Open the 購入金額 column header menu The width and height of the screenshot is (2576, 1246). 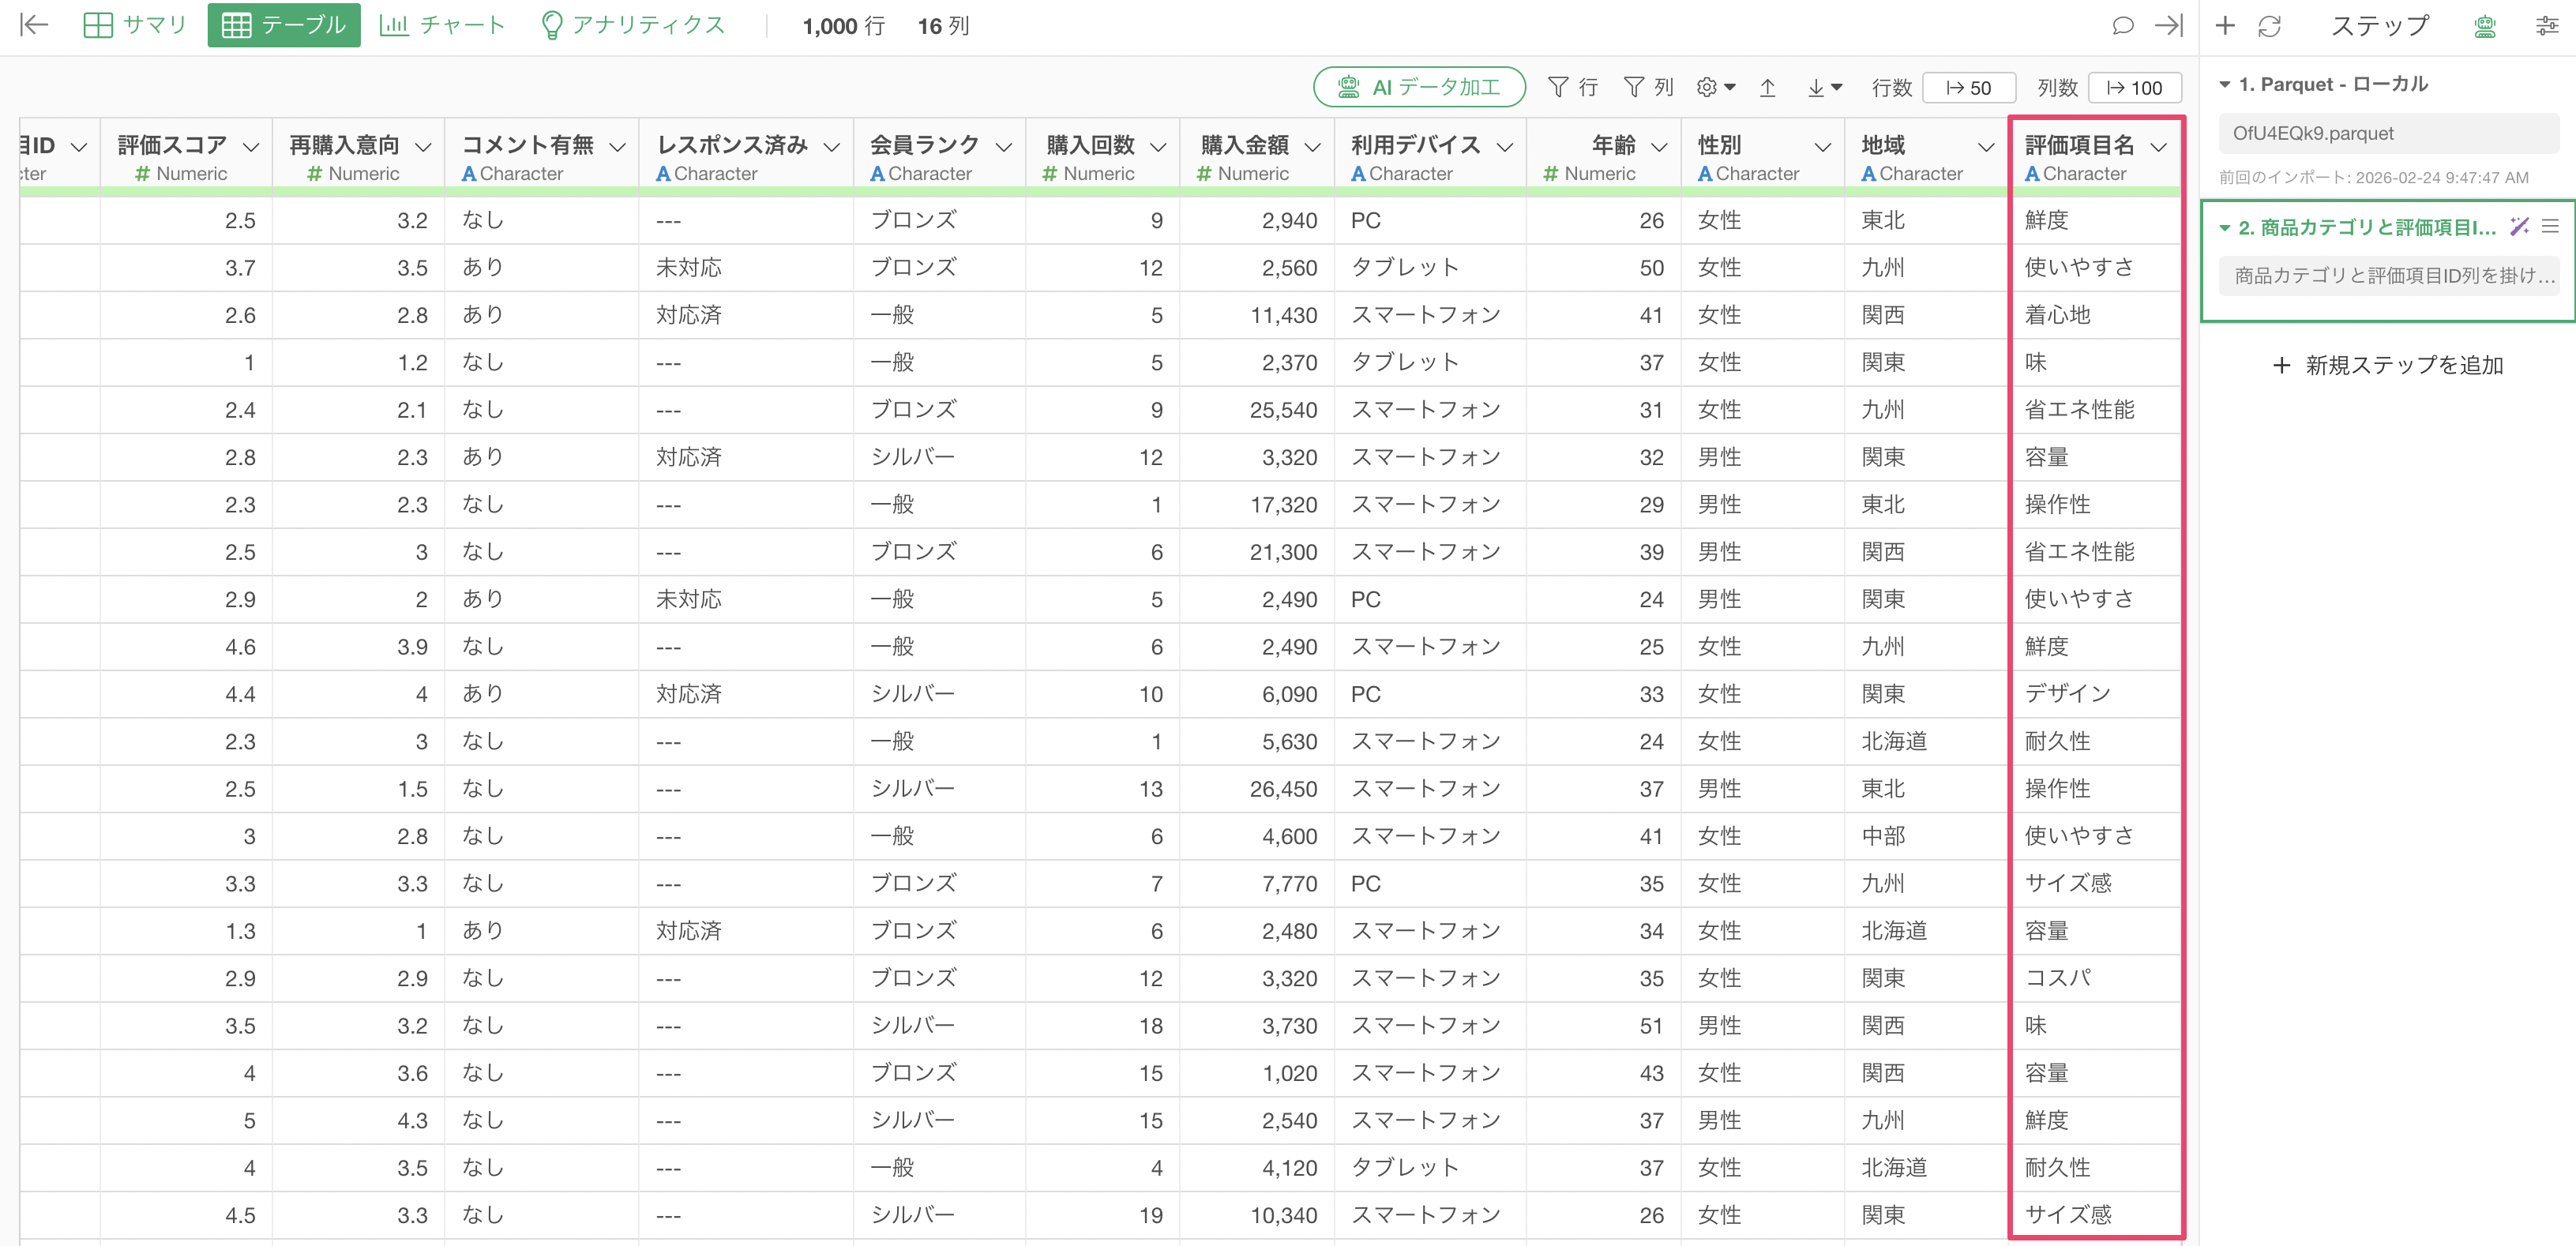coord(1312,147)
